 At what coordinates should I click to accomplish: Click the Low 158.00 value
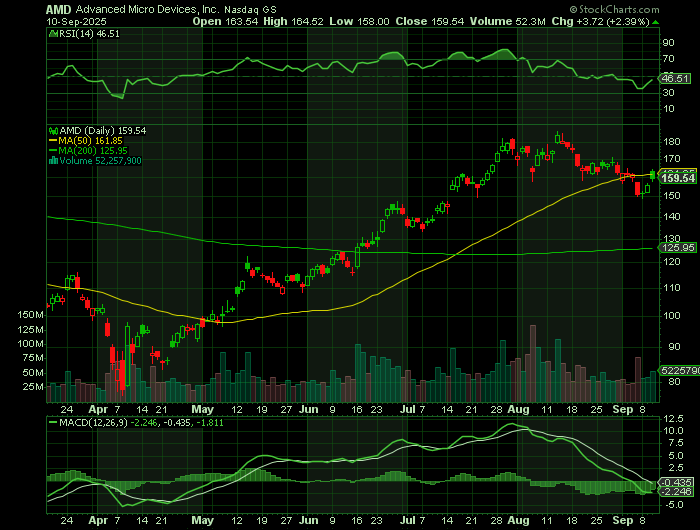click(359, 21)
